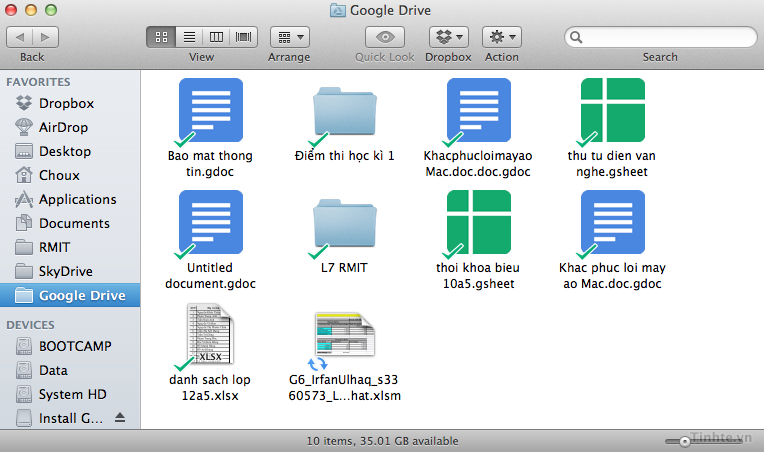Viewport: 764px width, 452px height.
Task: Switch to column view
Action: coord(216,37)
